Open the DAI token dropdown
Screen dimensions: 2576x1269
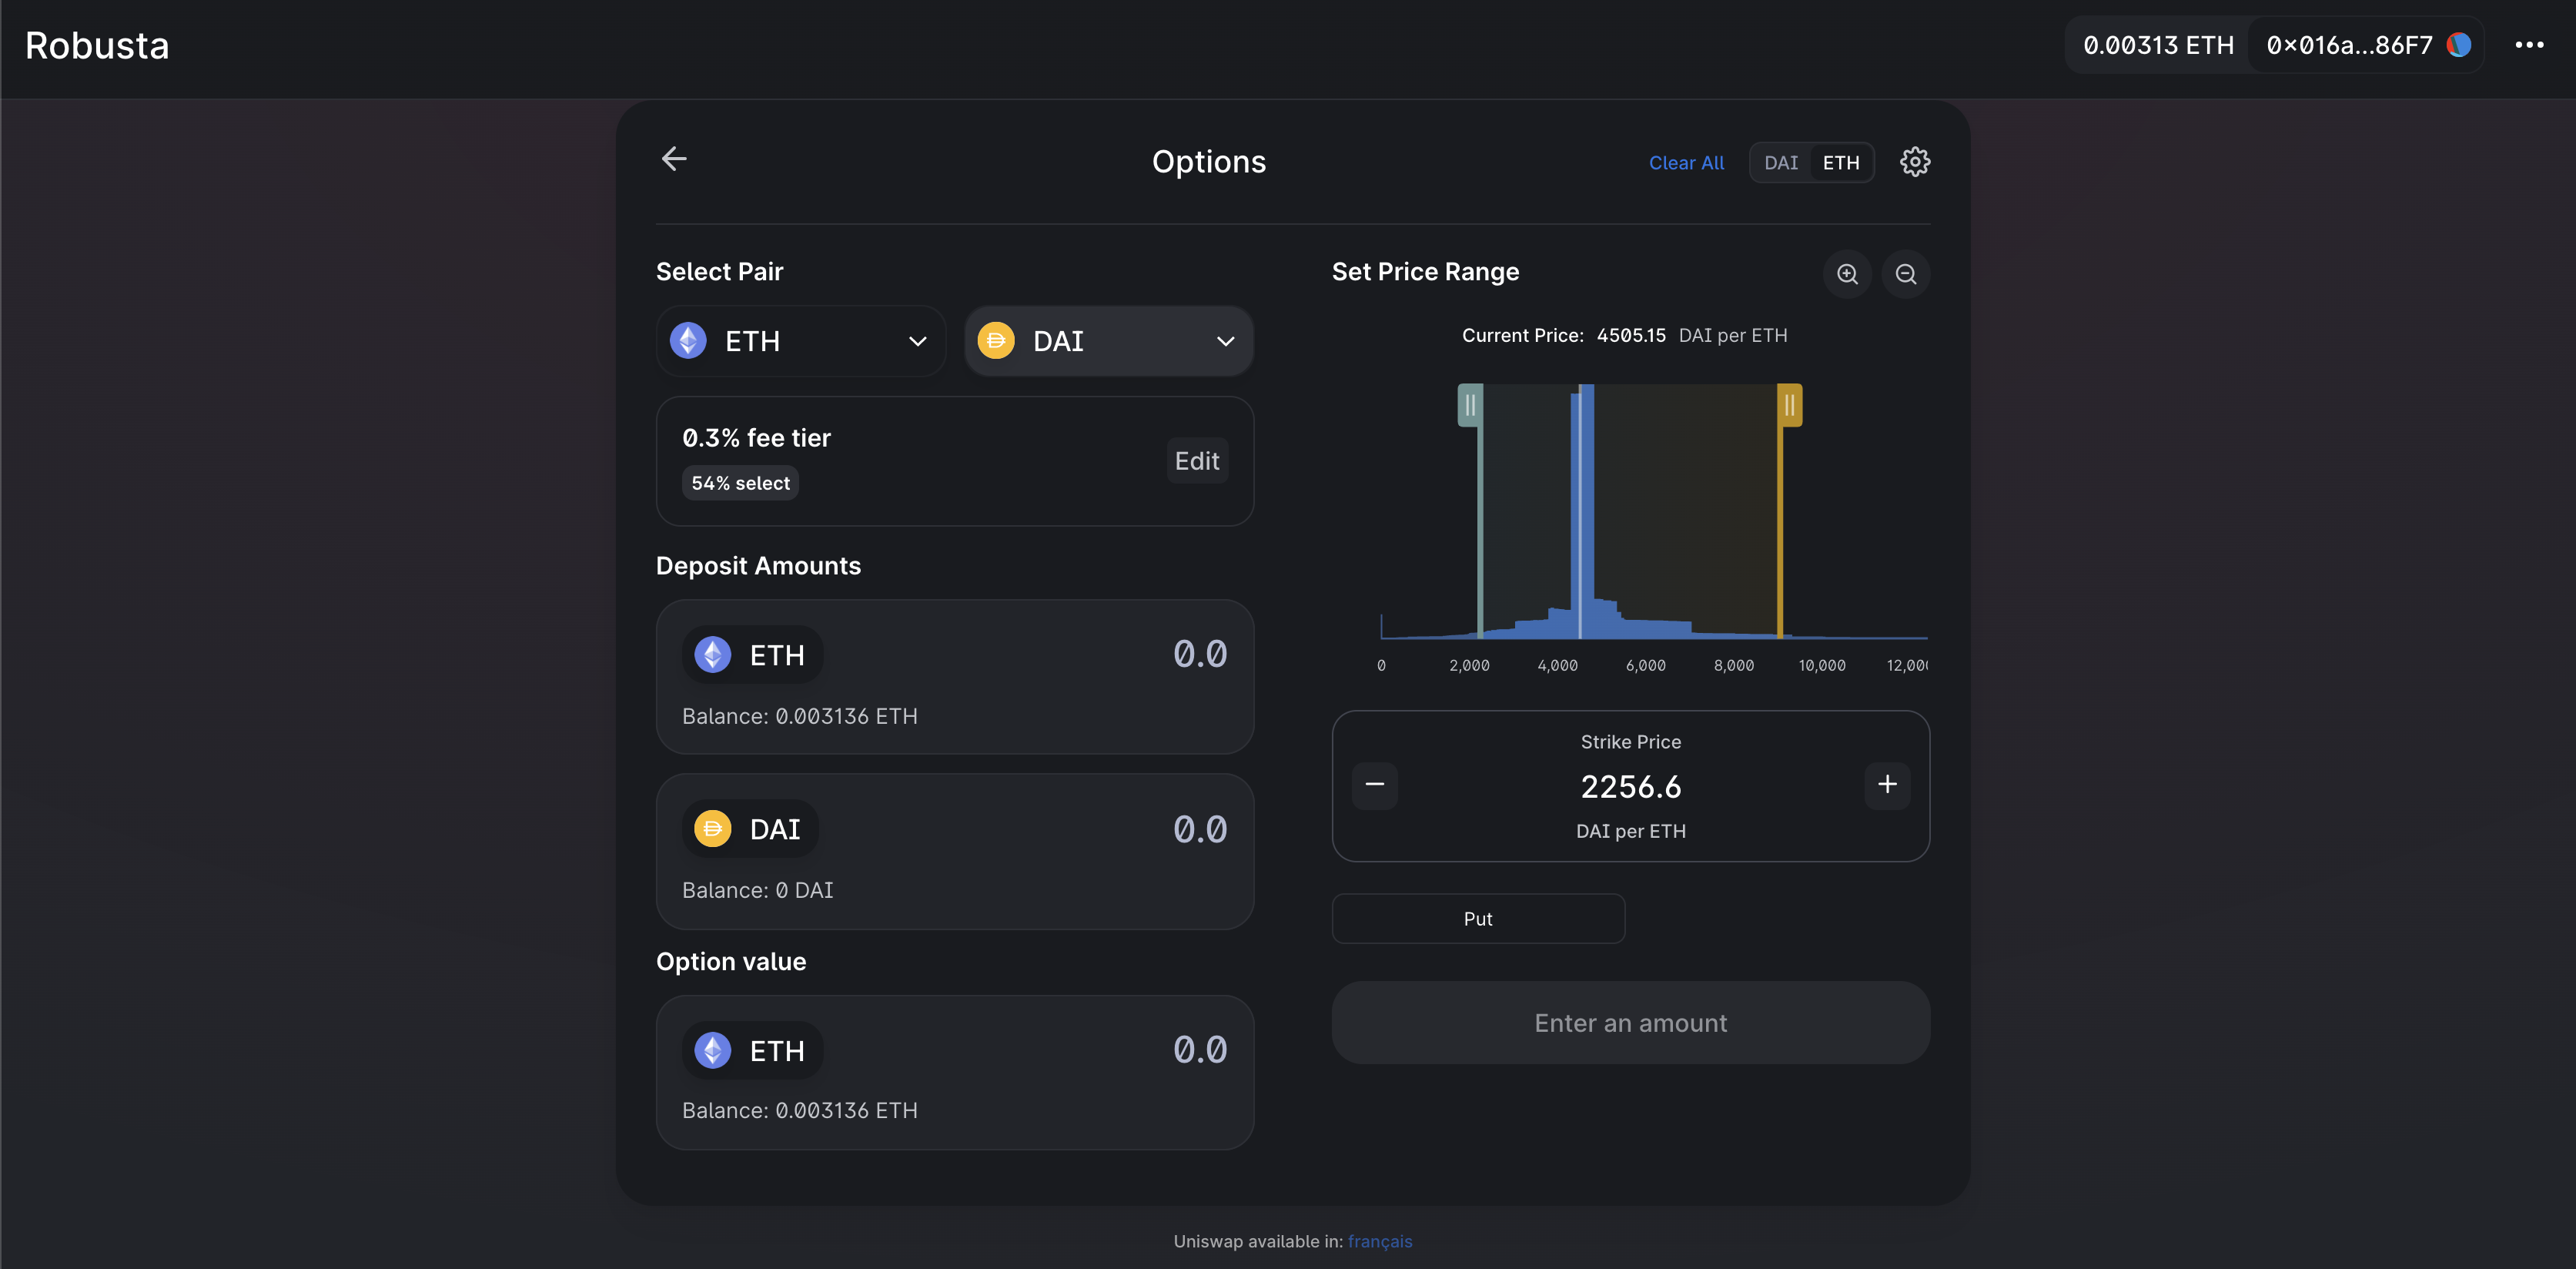(x=1108, y=341)
